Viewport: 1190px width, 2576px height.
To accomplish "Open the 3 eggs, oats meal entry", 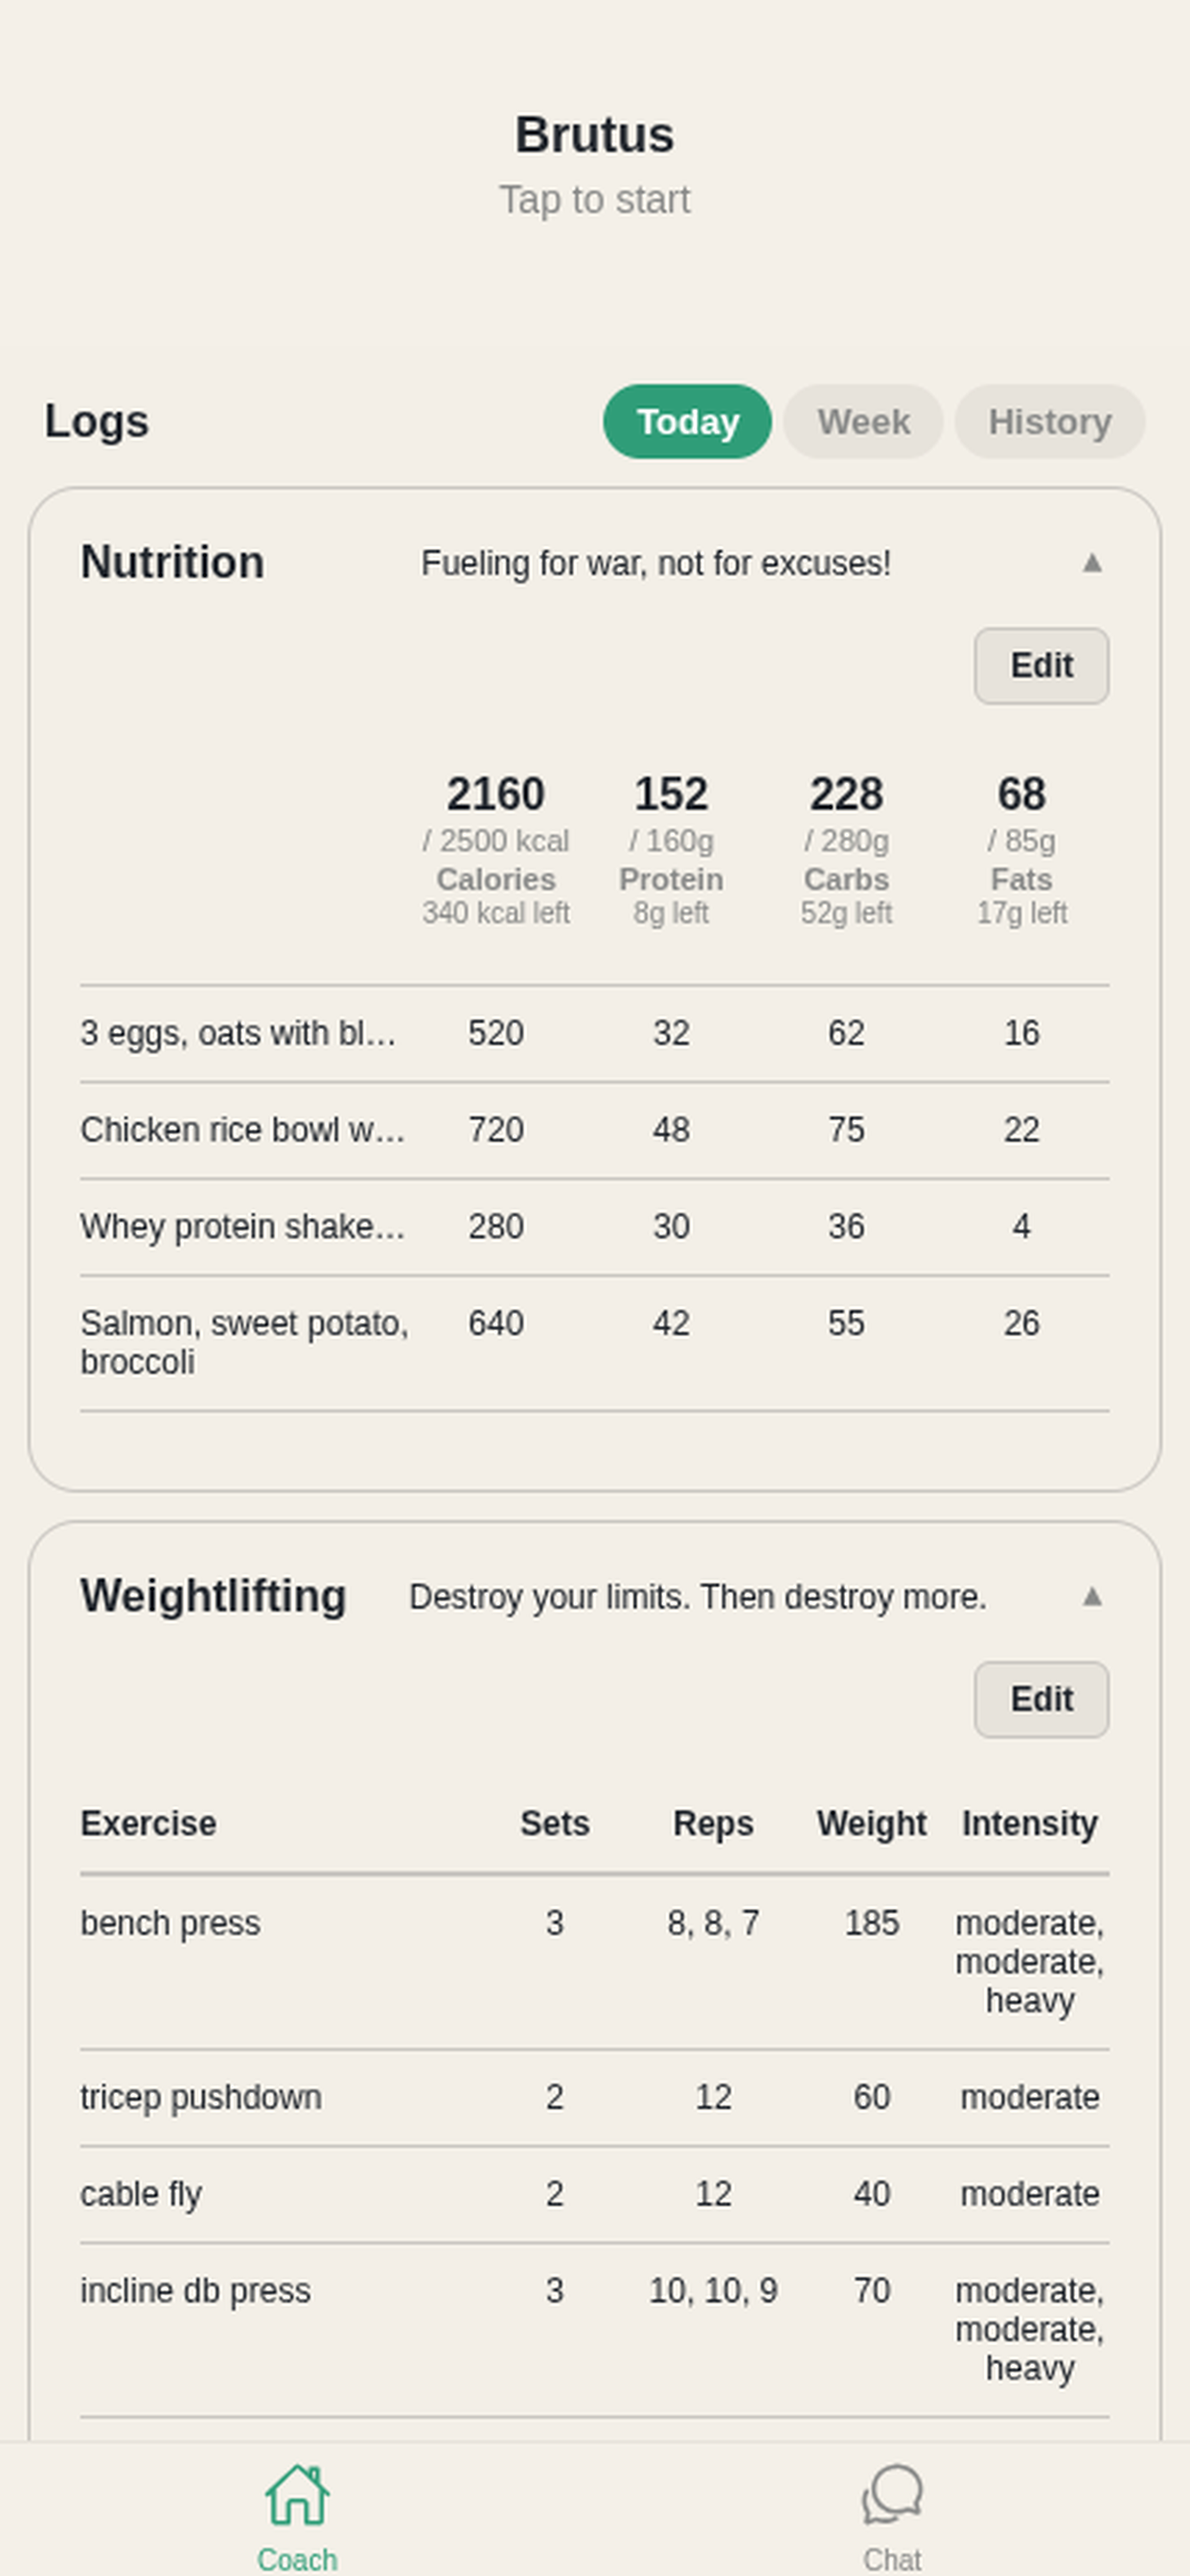I will point(594,1033).
